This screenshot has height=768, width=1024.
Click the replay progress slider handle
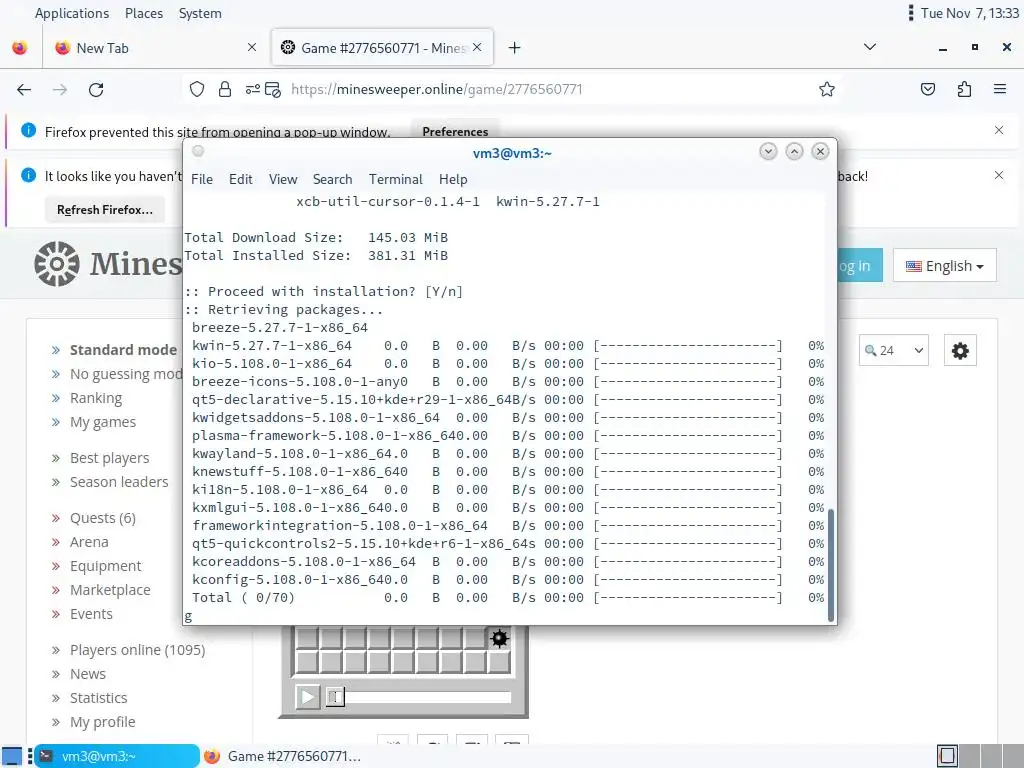coord(335,697)
